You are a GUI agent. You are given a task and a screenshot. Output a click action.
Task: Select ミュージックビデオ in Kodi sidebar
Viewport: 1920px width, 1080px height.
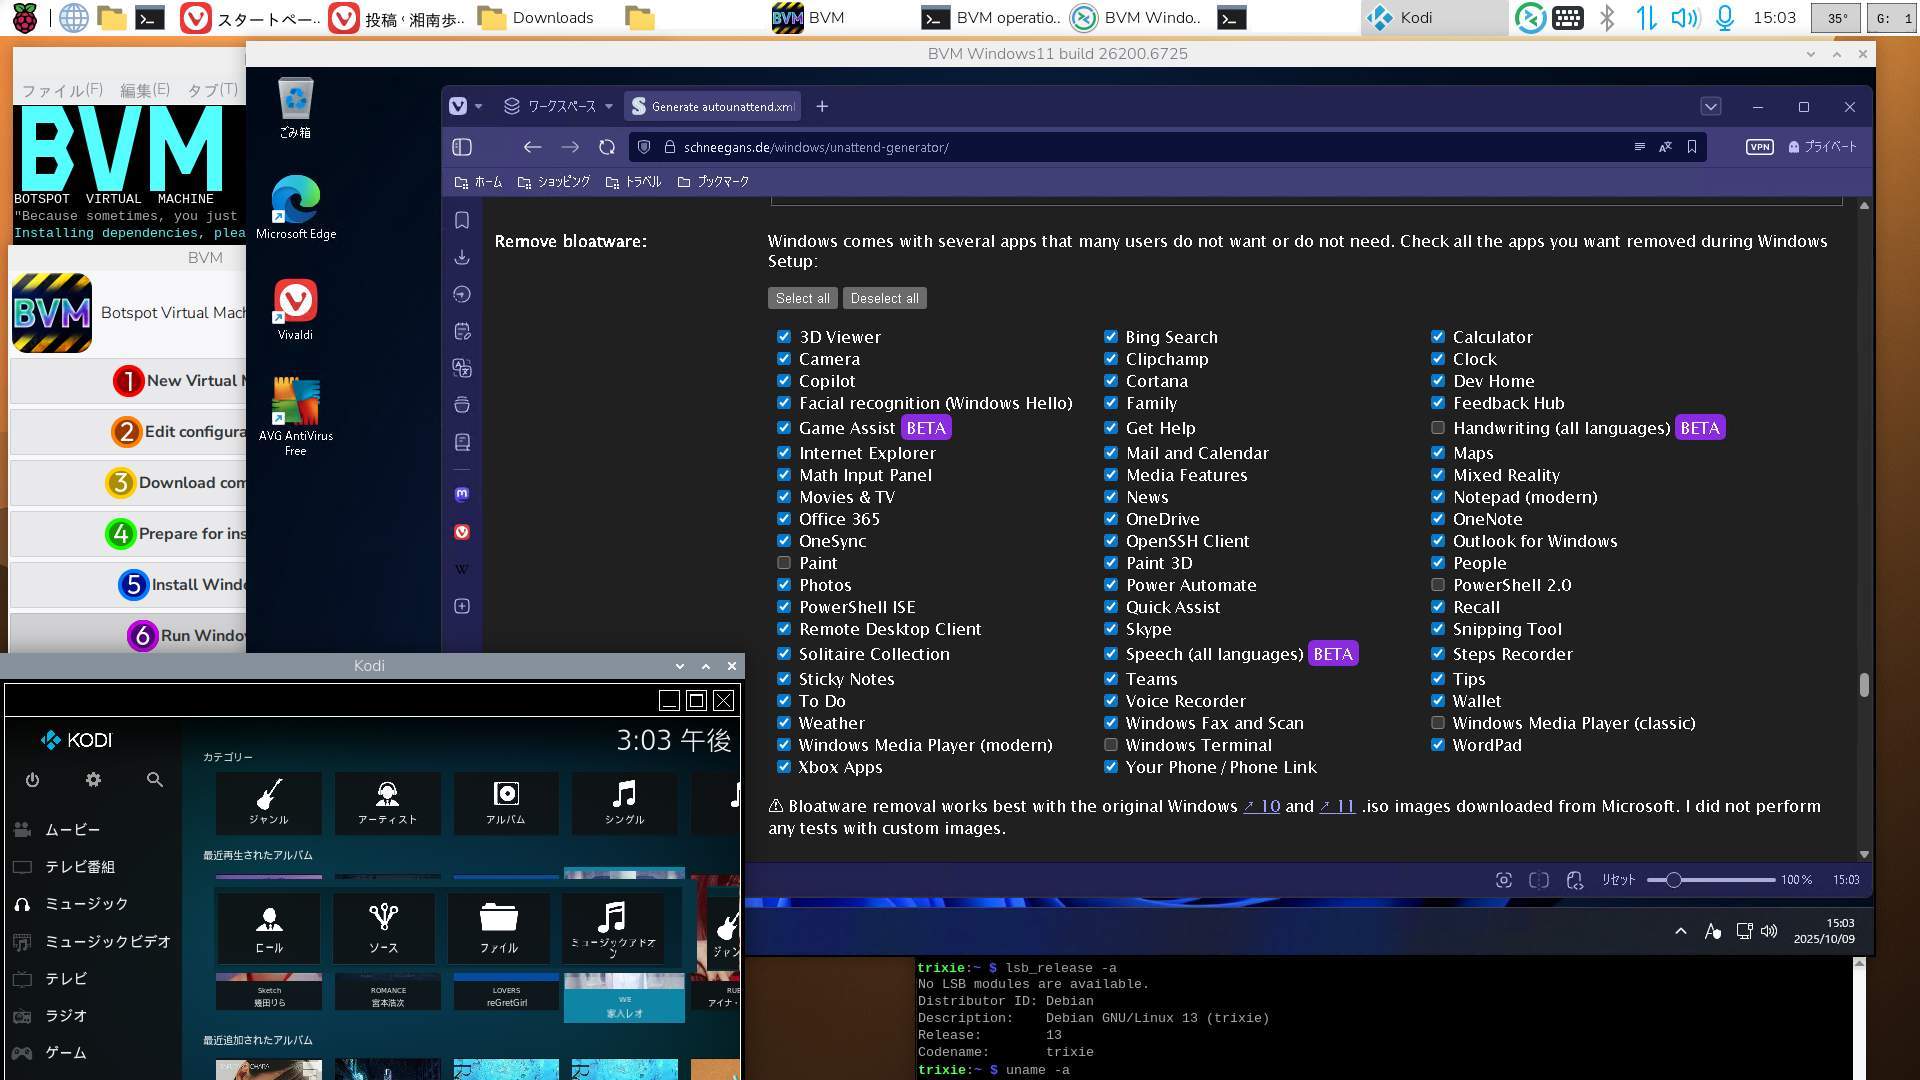[107, 942]
